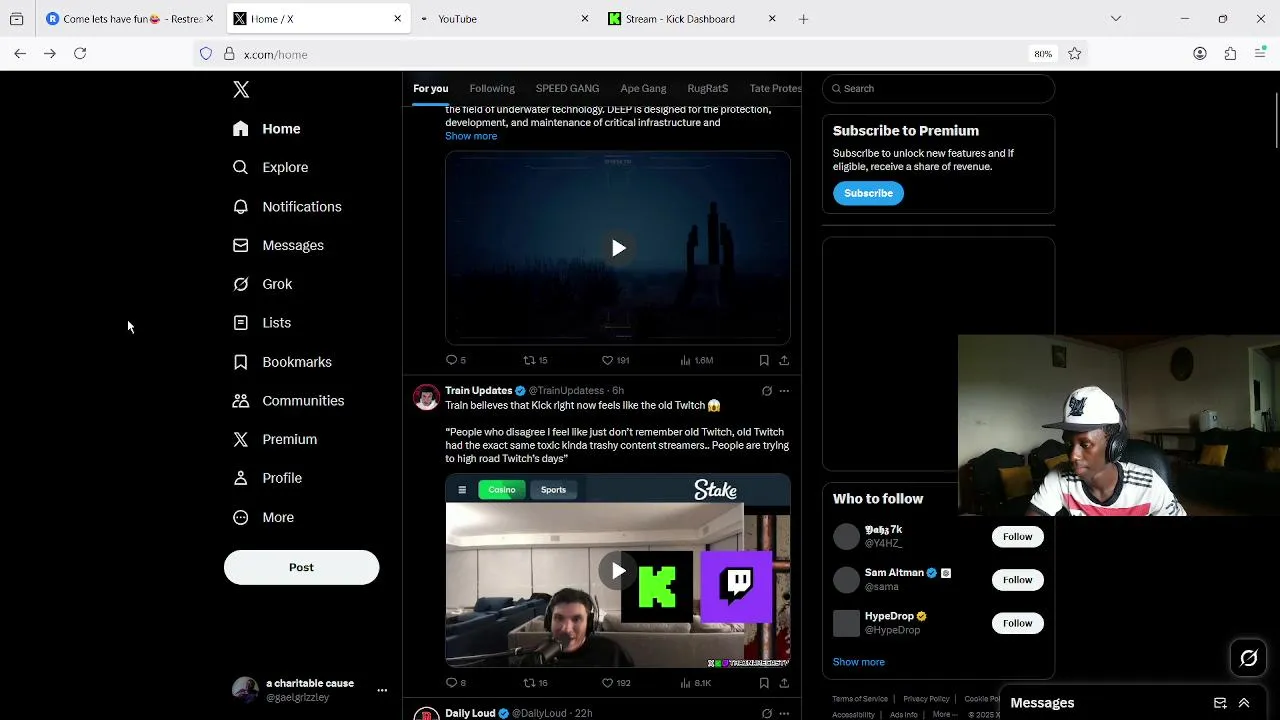Show more accounts to follow
Viewport: 1280px width, 720px height.
pyautogui.click(x=858, y=662)
